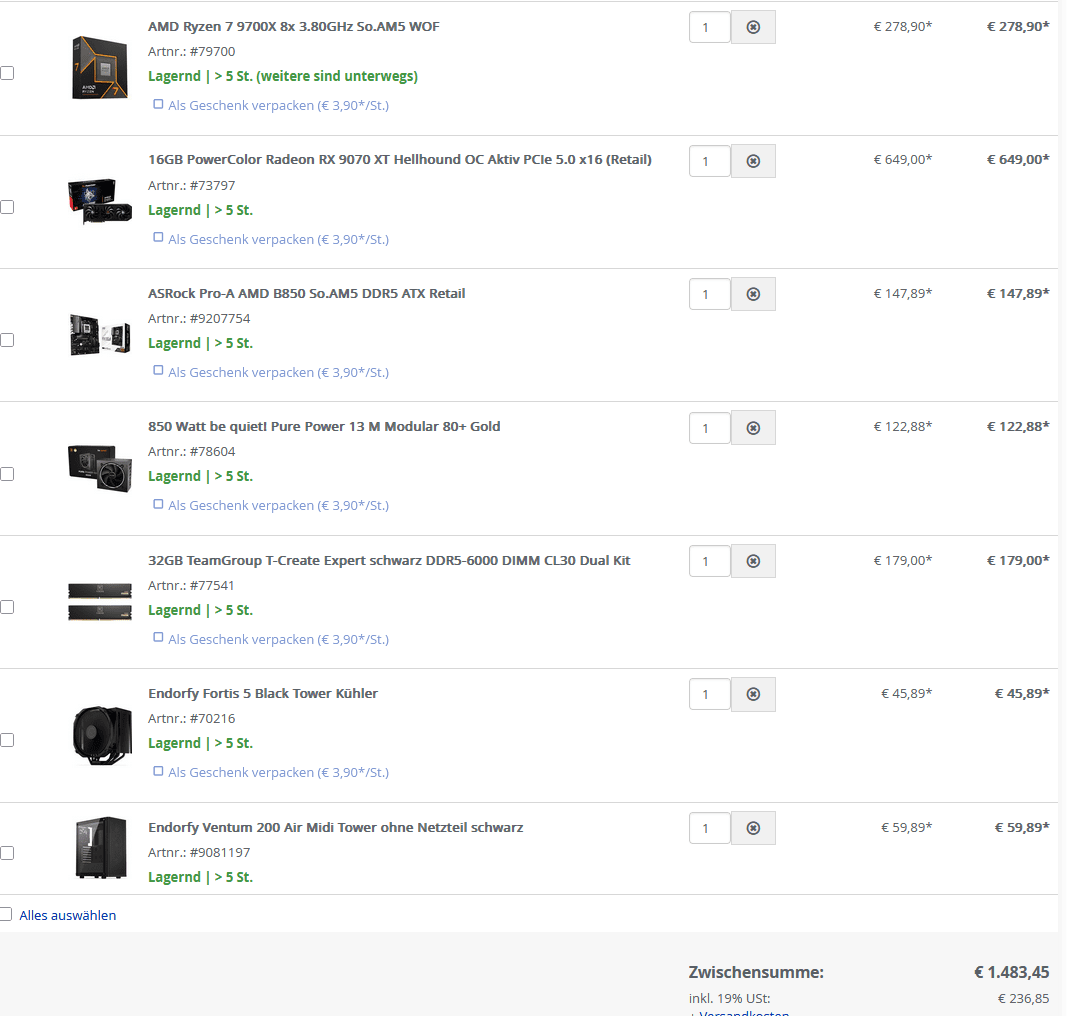The image size is (1067, 1016).
Task: Click the inkl. 19% USt value € 236,85
Action: 1023,999
